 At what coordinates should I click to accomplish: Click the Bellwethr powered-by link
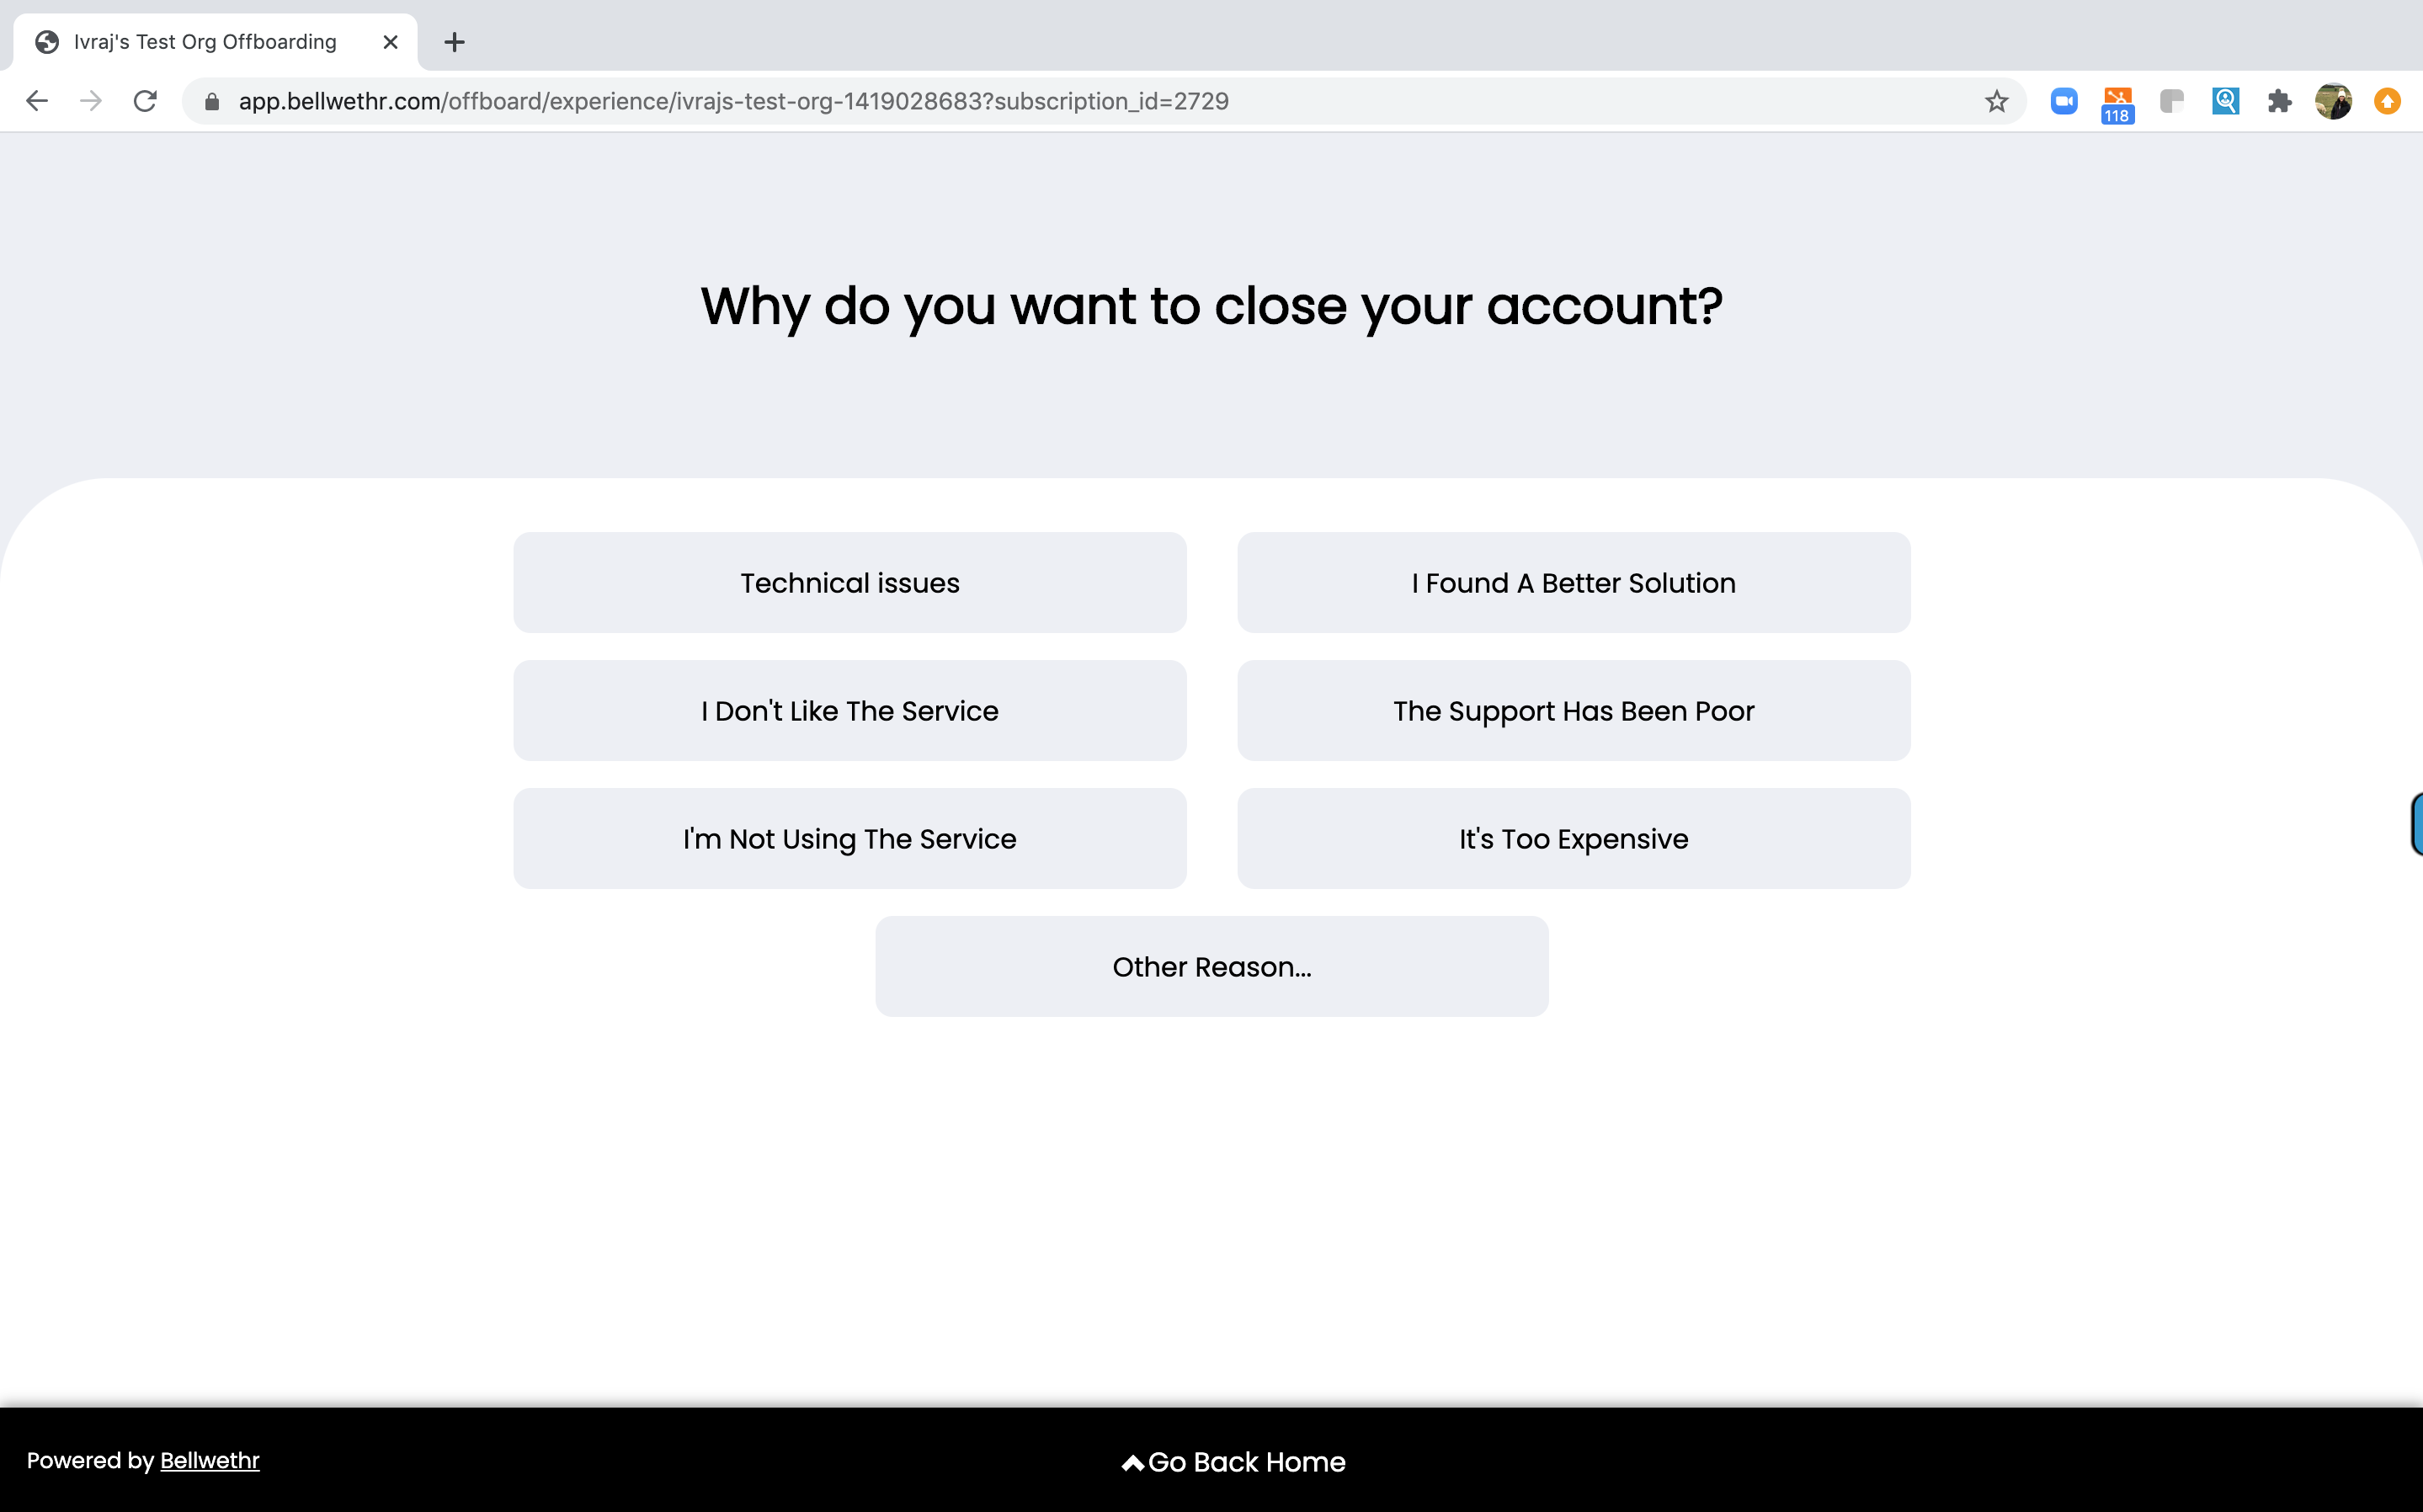(207, 1461)
